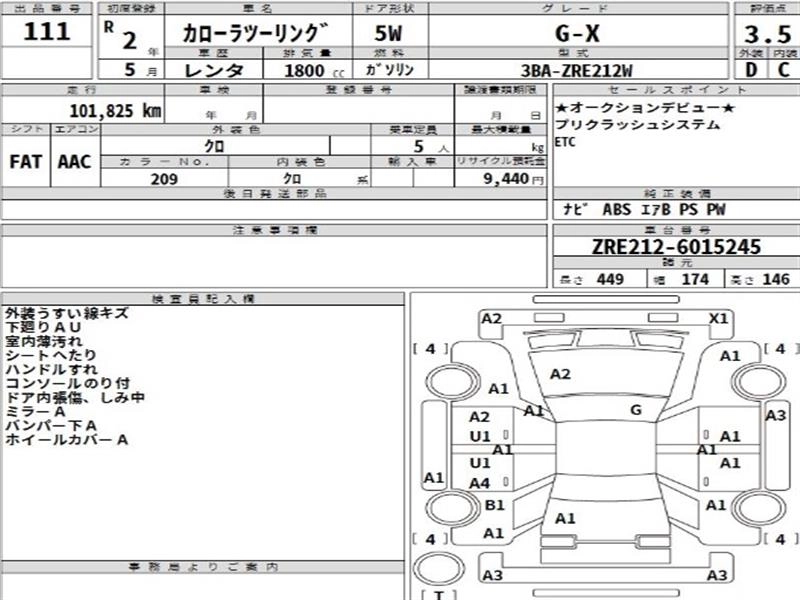Select the length value 449

pos(610,279)
